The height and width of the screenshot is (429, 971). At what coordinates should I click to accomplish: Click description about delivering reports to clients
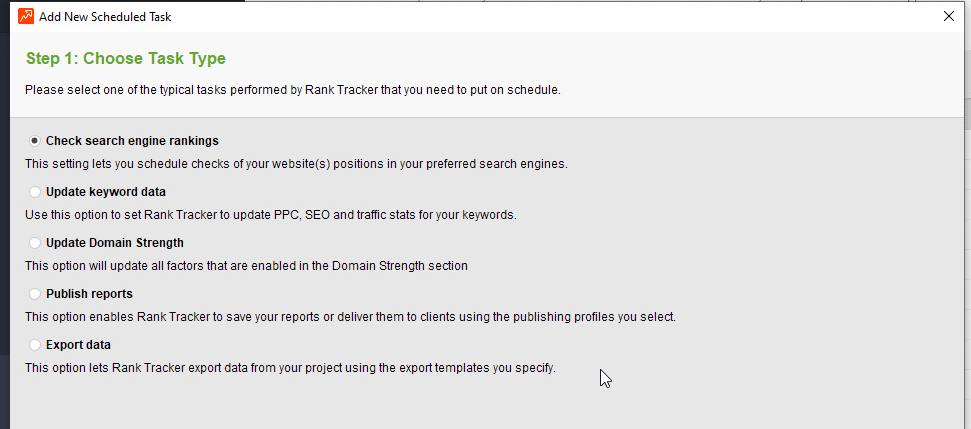(350, 317)
